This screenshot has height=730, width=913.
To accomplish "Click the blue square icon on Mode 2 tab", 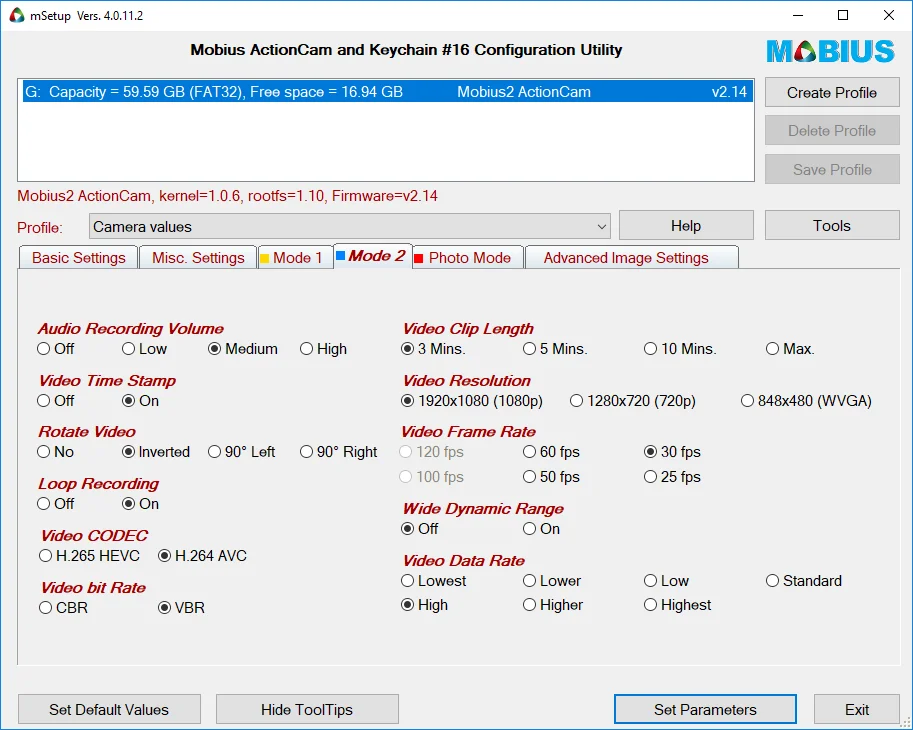I will pyautogui.click(x=341, y=256).
